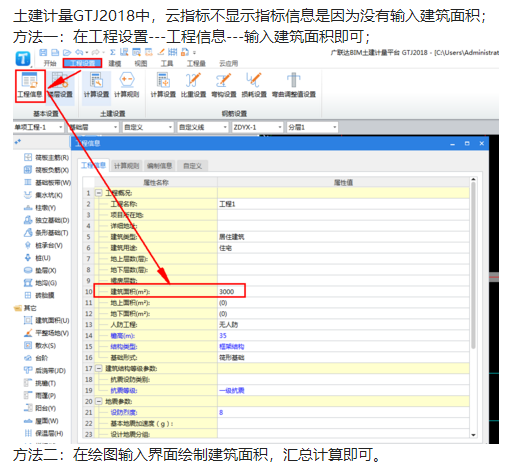
Task: Select 集水坑(K) in component list
Action: (43, 195)
